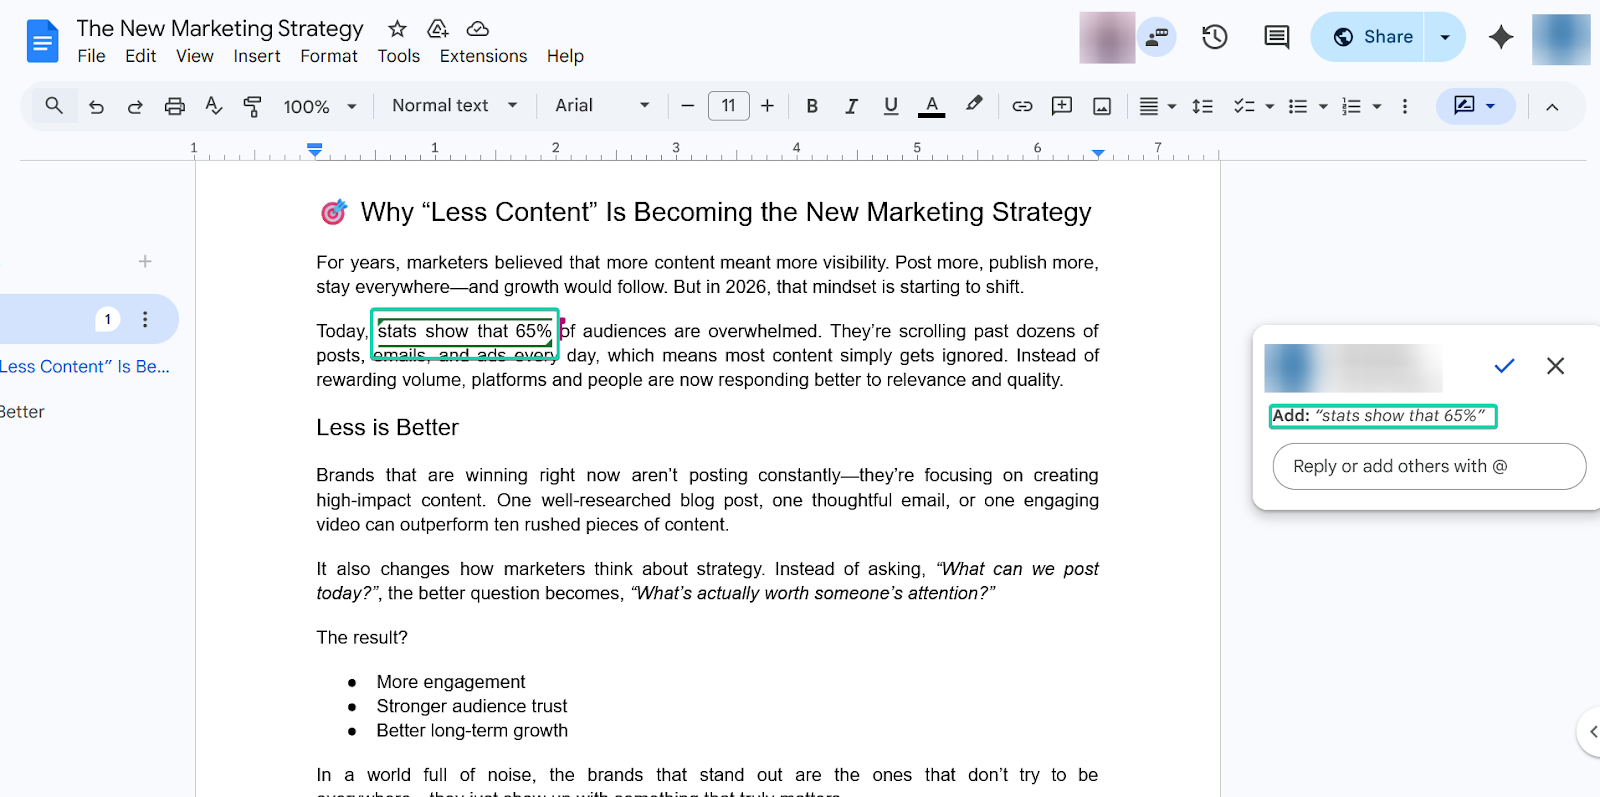The image size is (1600, 797).
Task: Open the version history clock icon
Action: click(1215, 37)
